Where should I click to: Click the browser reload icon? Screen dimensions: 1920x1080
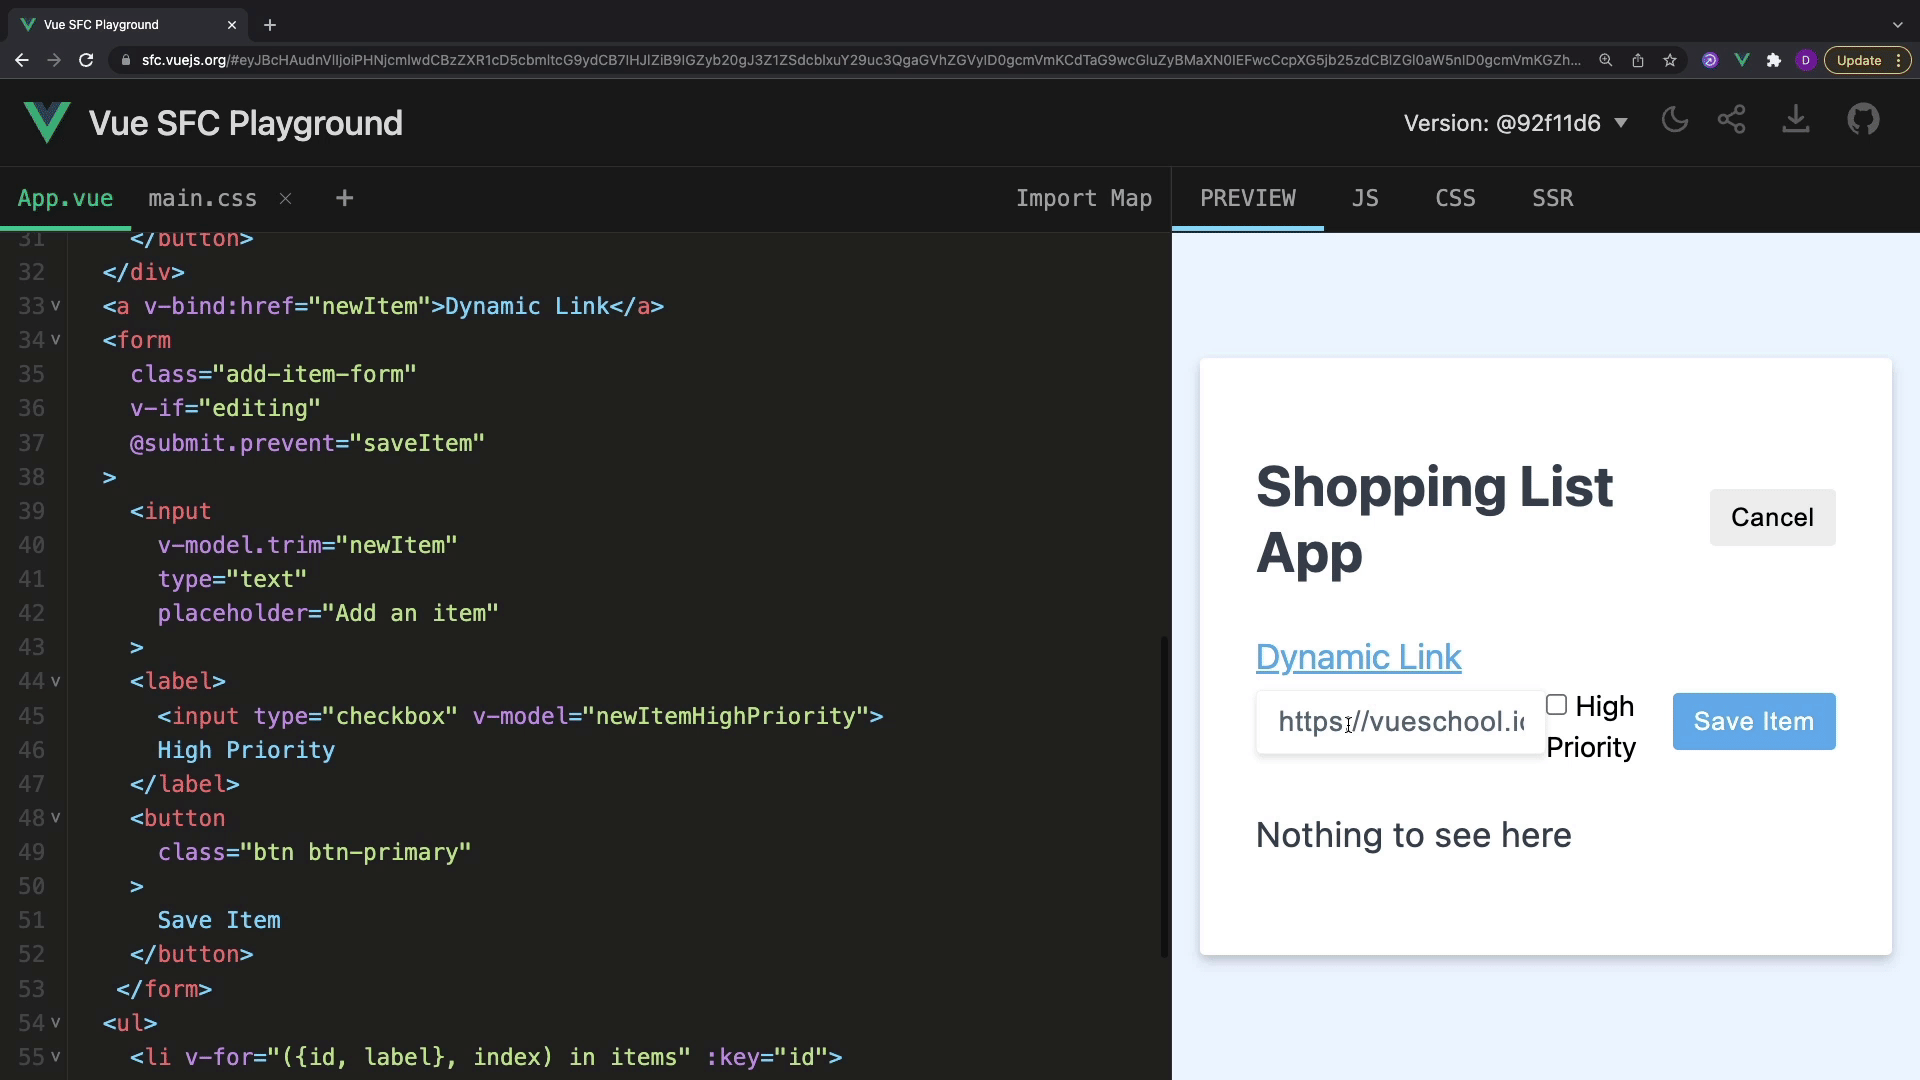pos(86,60)
